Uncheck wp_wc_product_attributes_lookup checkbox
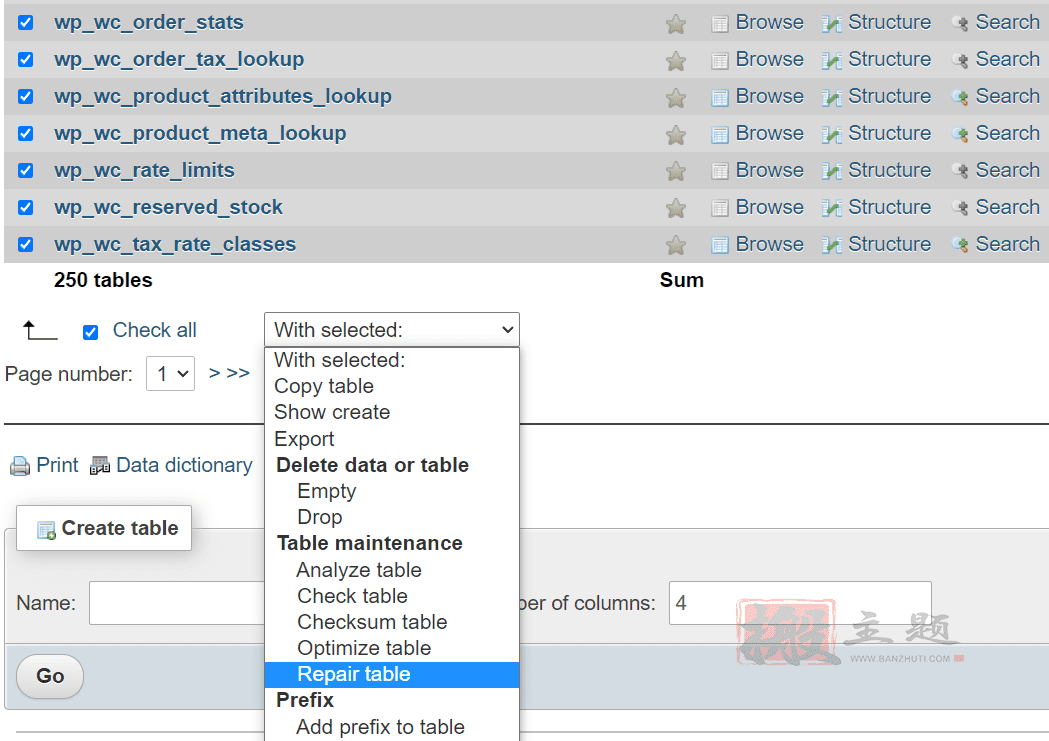Viewport: 1049px width, 741px height. click(25, 96)
